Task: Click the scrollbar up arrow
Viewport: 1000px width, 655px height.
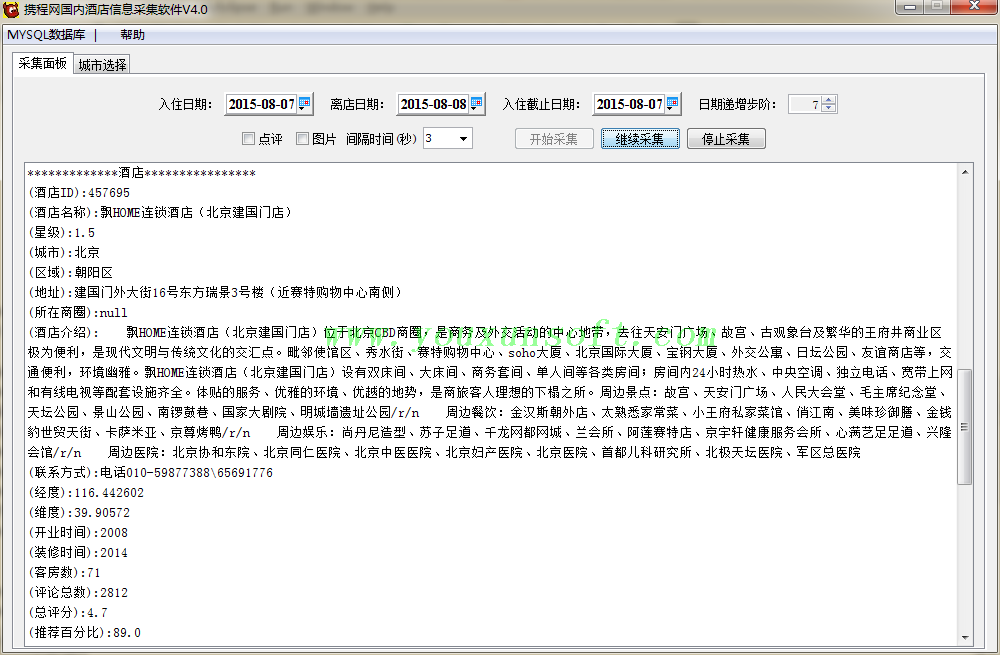Action: point(964,172)
